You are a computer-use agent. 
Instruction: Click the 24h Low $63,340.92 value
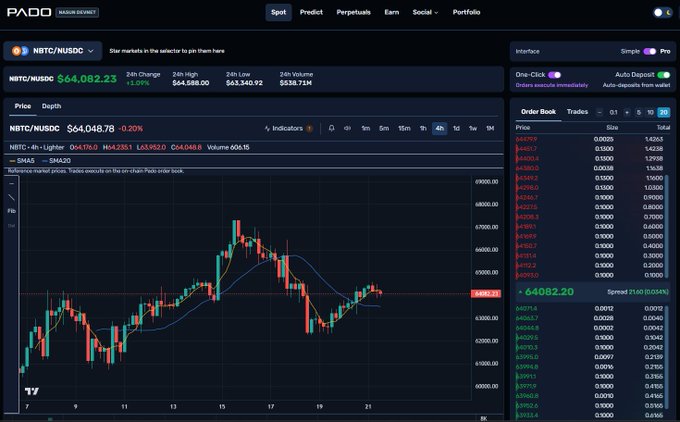(244, 83)
